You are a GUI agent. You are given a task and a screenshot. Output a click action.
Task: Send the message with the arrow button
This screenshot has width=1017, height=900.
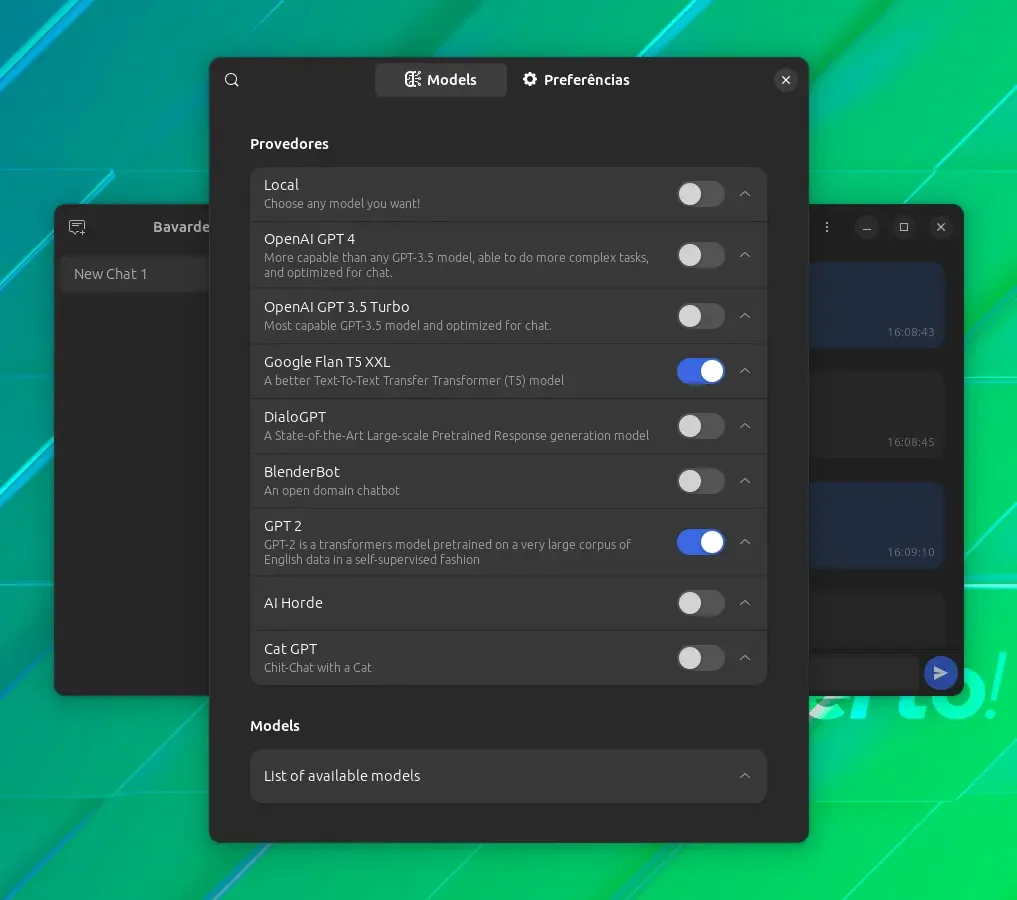pos(940,673)
